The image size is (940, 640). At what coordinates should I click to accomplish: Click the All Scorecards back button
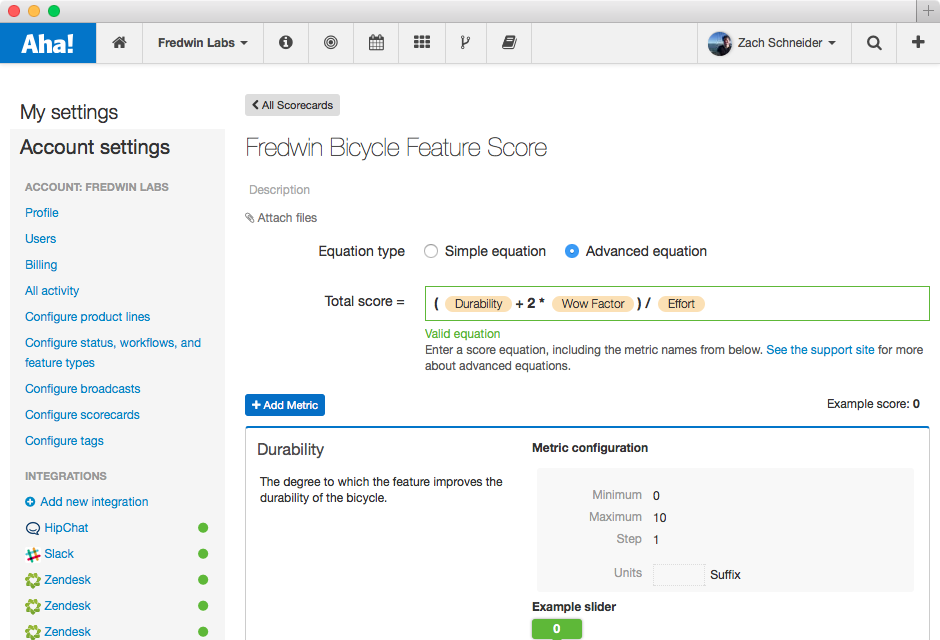pyautogui.click(x=292, y=105)
